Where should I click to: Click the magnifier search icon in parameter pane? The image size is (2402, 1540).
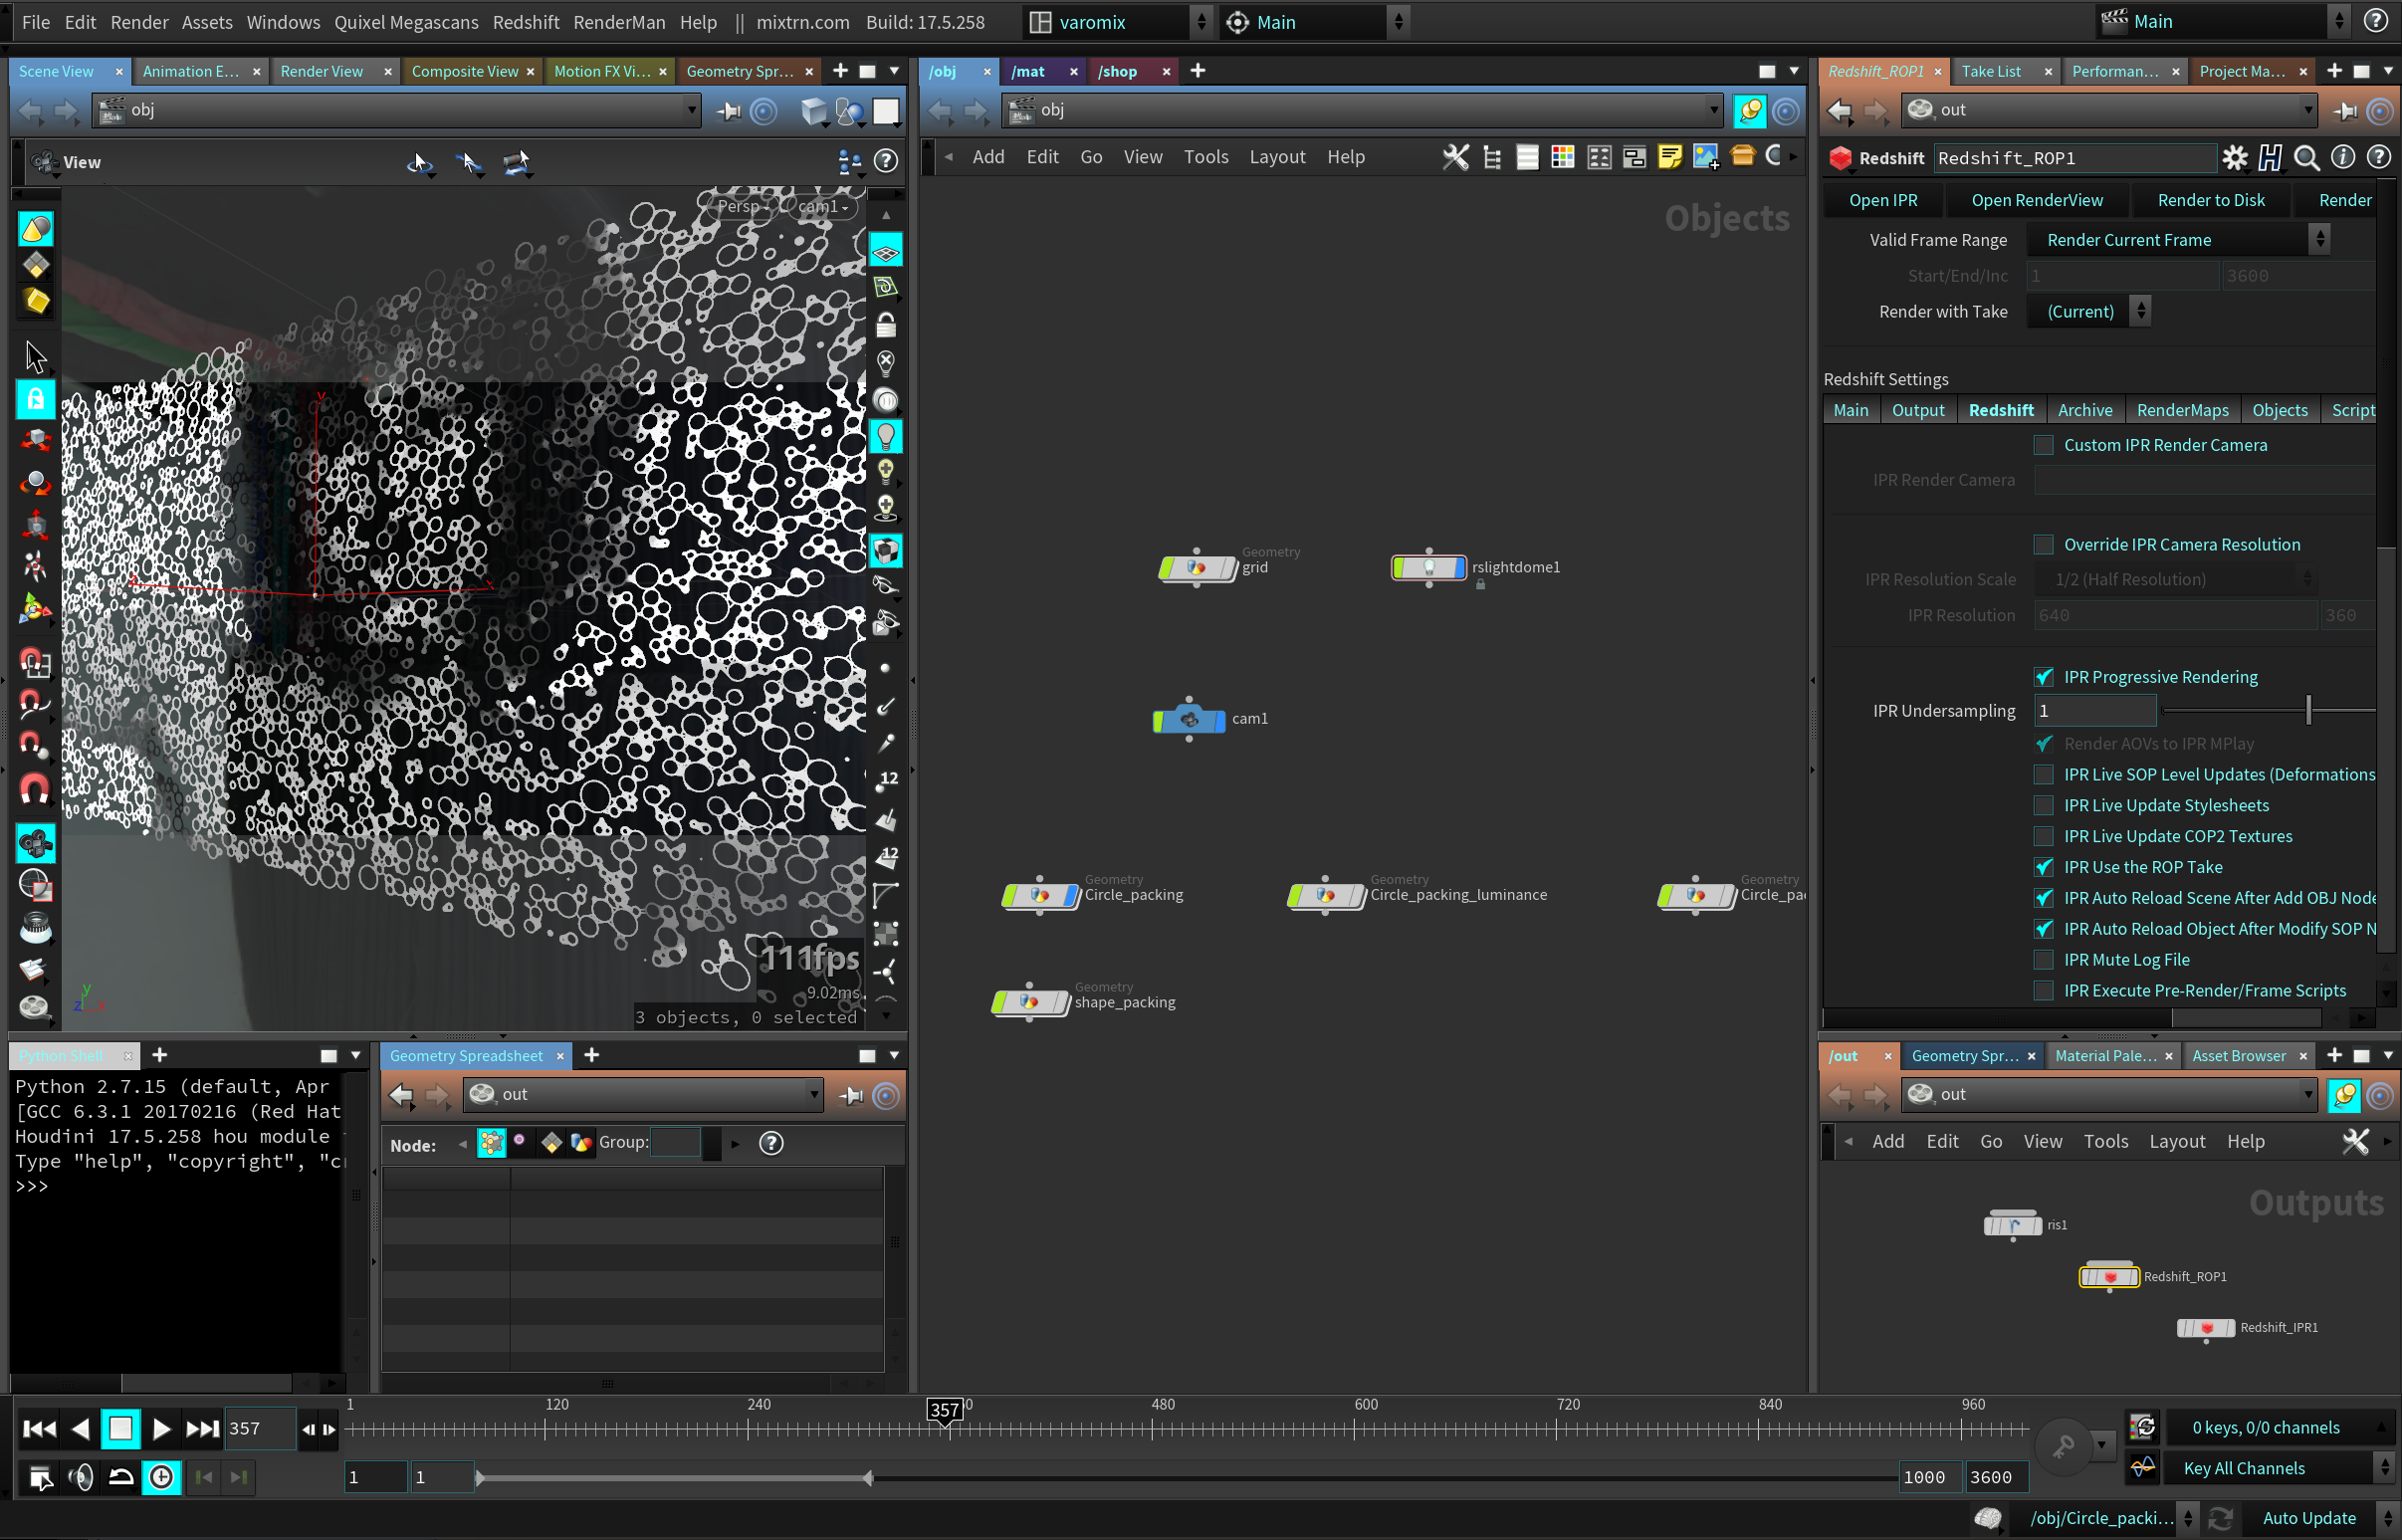(x=2306, y=158)
